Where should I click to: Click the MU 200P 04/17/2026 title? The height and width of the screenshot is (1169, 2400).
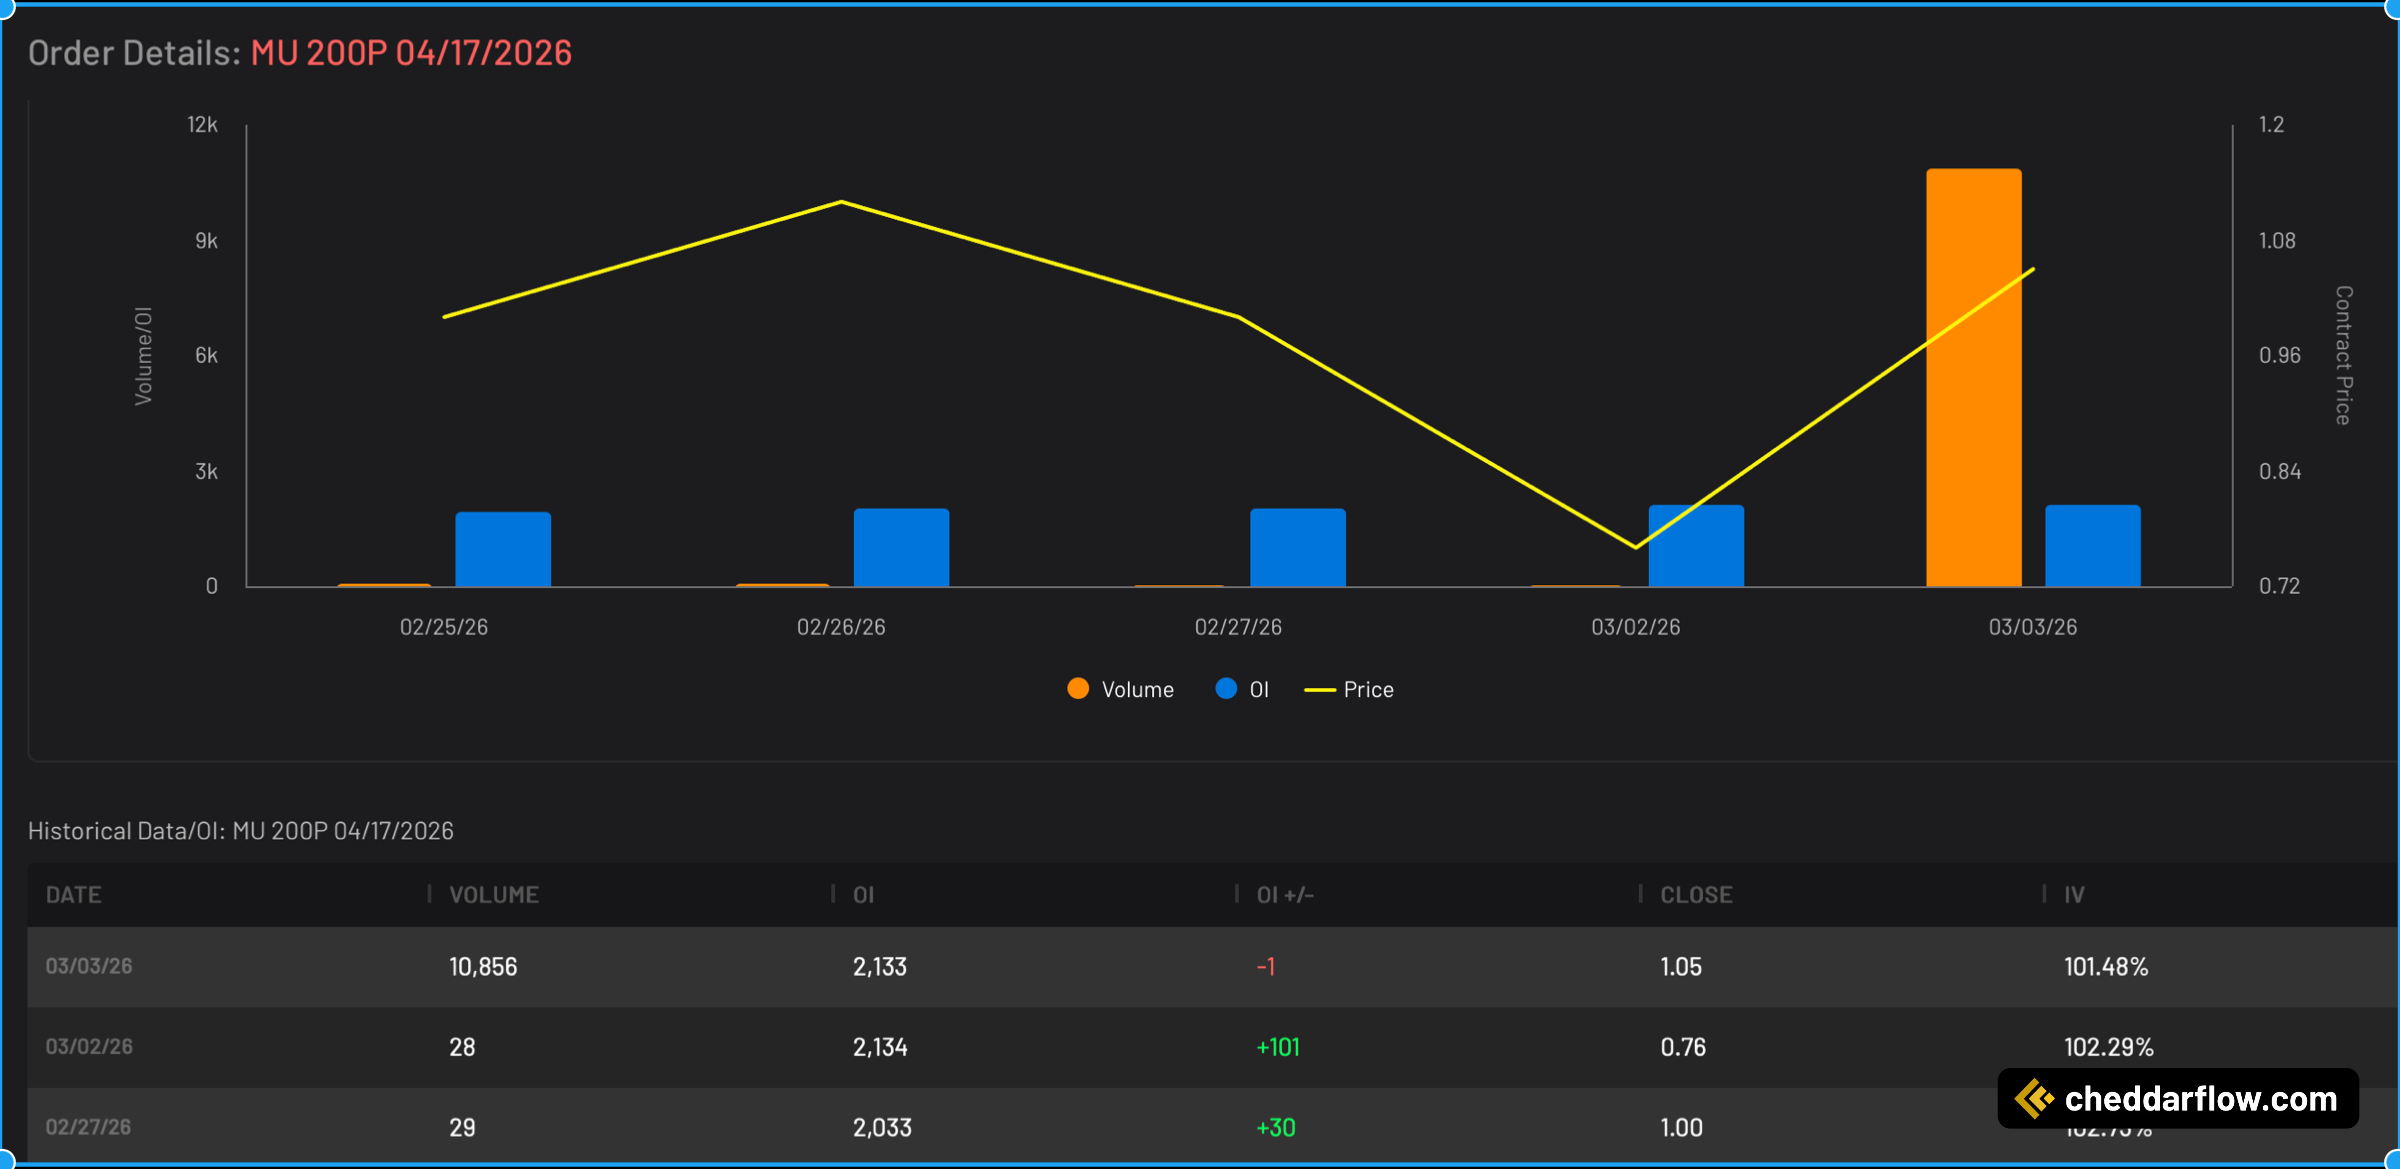411,53
